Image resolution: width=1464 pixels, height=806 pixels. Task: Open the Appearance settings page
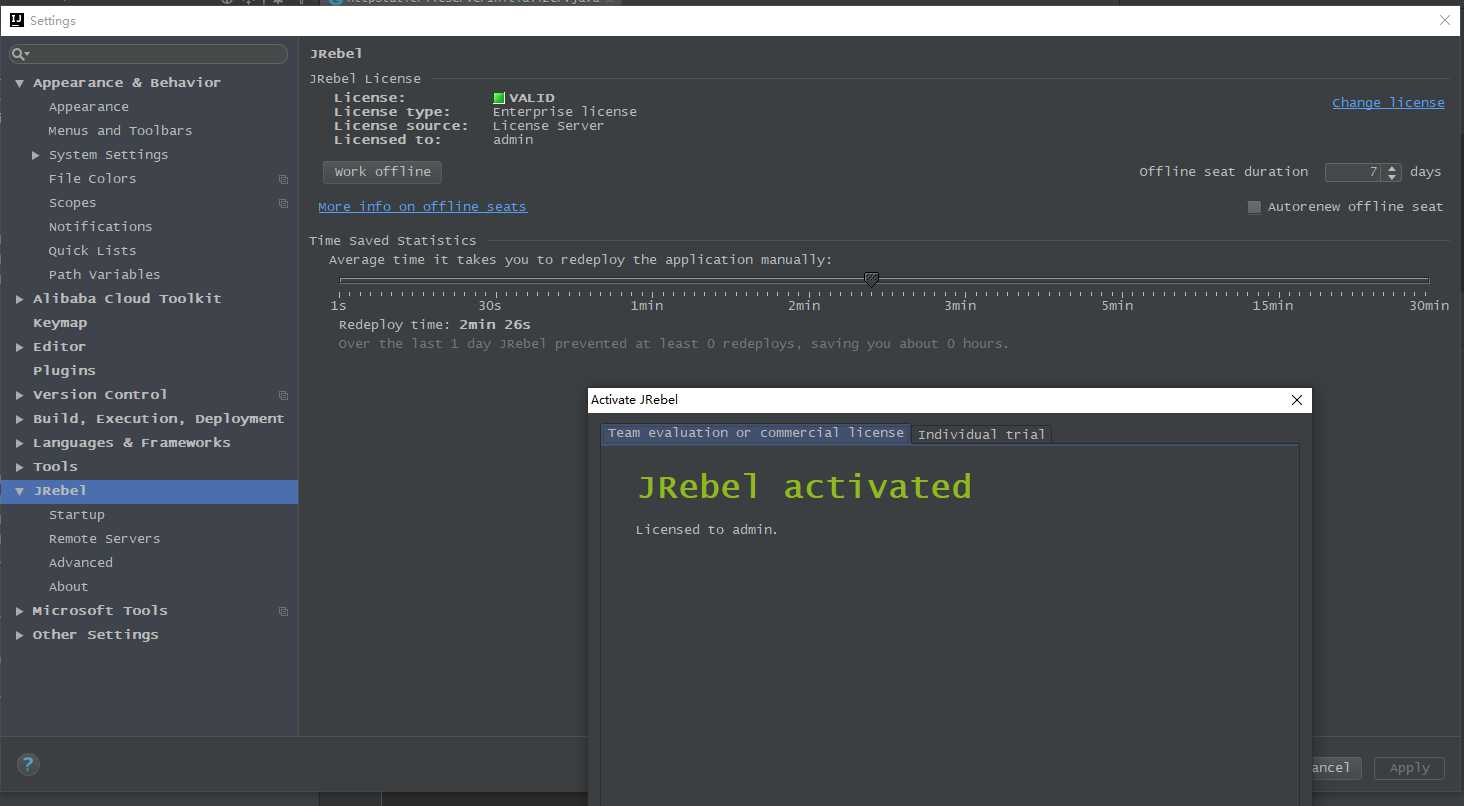tap(88, 107)
